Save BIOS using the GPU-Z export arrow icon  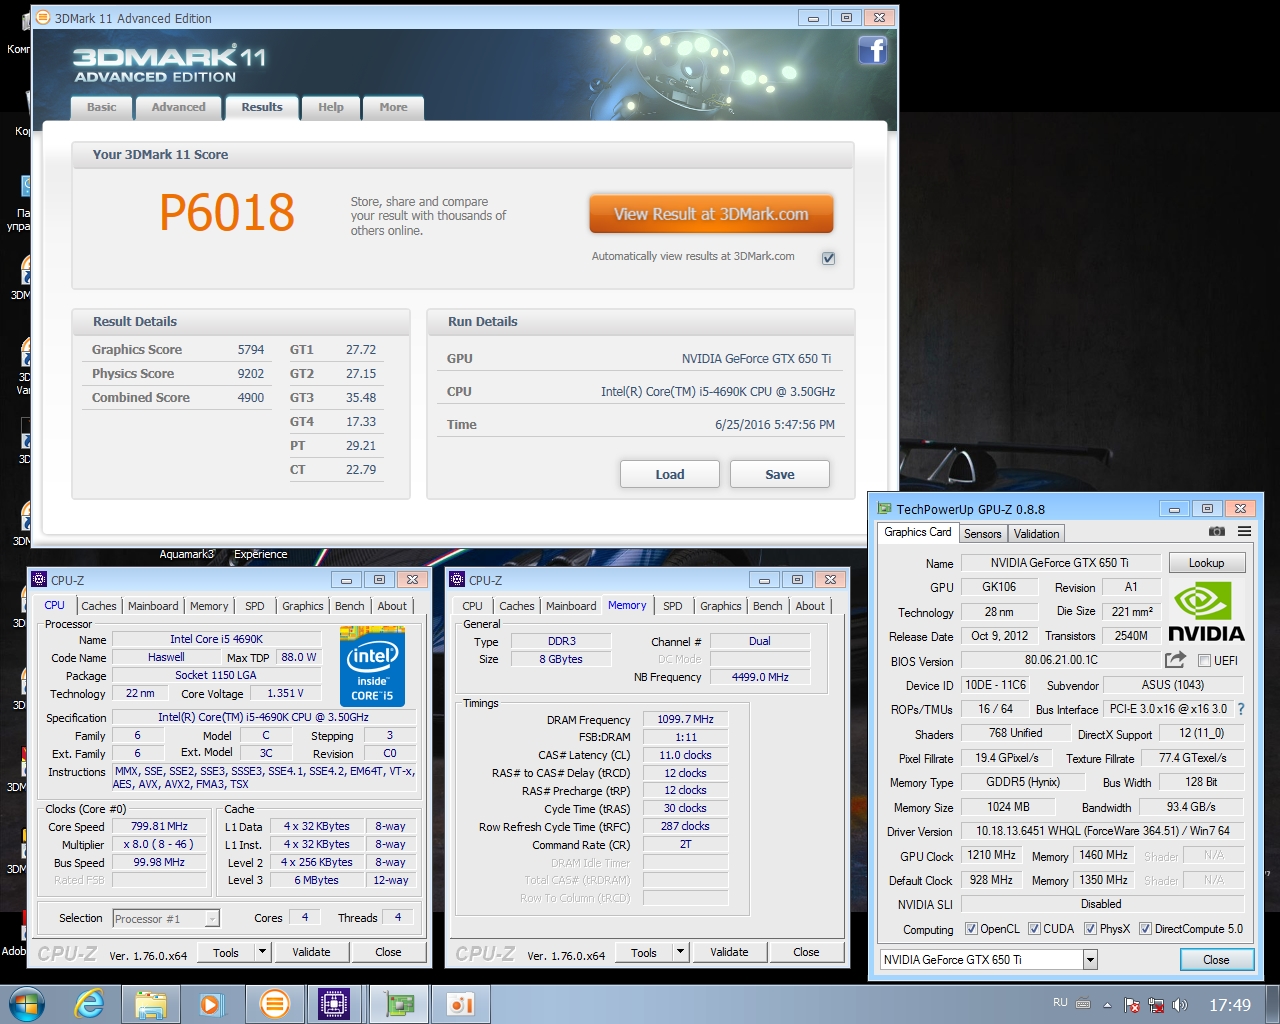(x=1175, y=660)
